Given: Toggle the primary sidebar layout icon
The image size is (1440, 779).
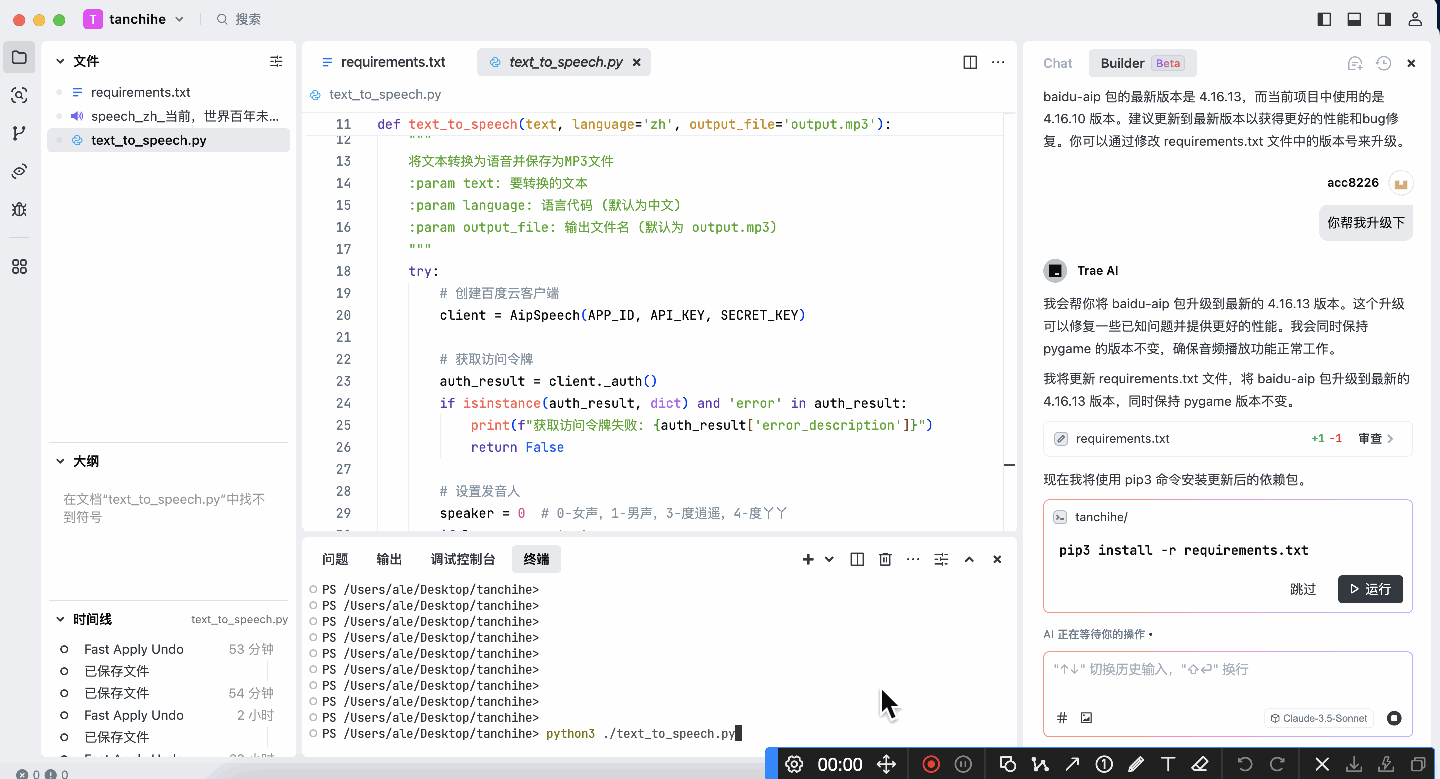Looking at the screenshot, I should 1325,19.
